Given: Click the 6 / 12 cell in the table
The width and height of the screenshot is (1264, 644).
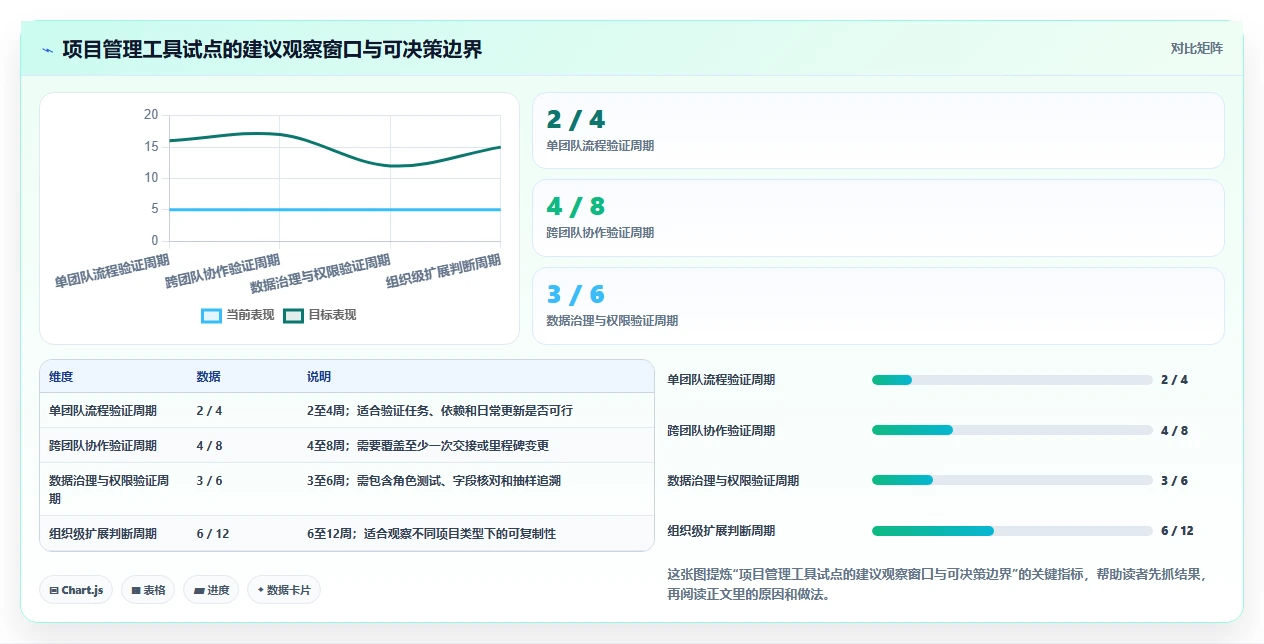Looking at the screenshot, I should [213, 534].
